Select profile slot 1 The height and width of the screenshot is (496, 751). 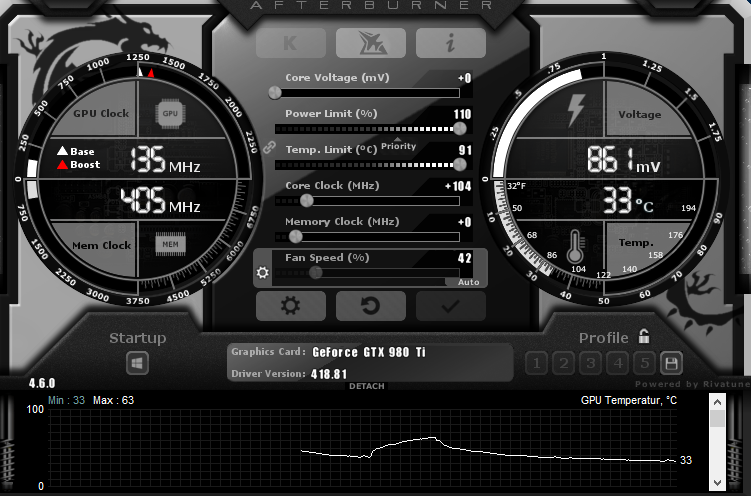tap(536, 363)
